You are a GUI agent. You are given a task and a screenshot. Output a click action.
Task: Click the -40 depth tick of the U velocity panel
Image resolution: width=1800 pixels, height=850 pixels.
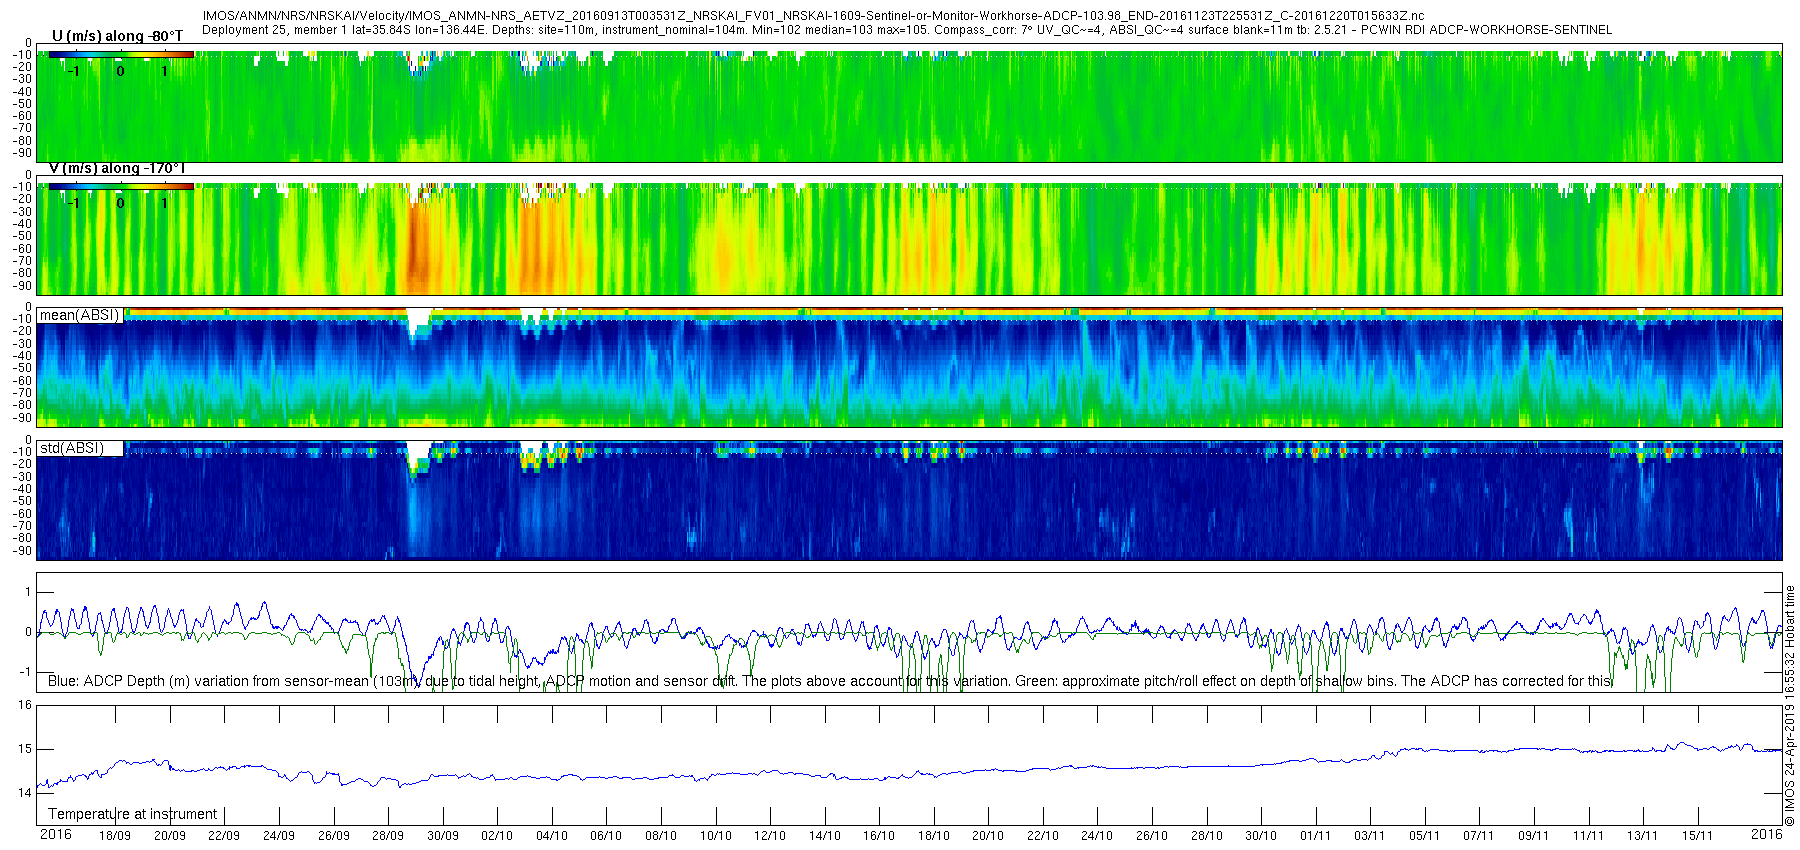[x=22, y=91]
